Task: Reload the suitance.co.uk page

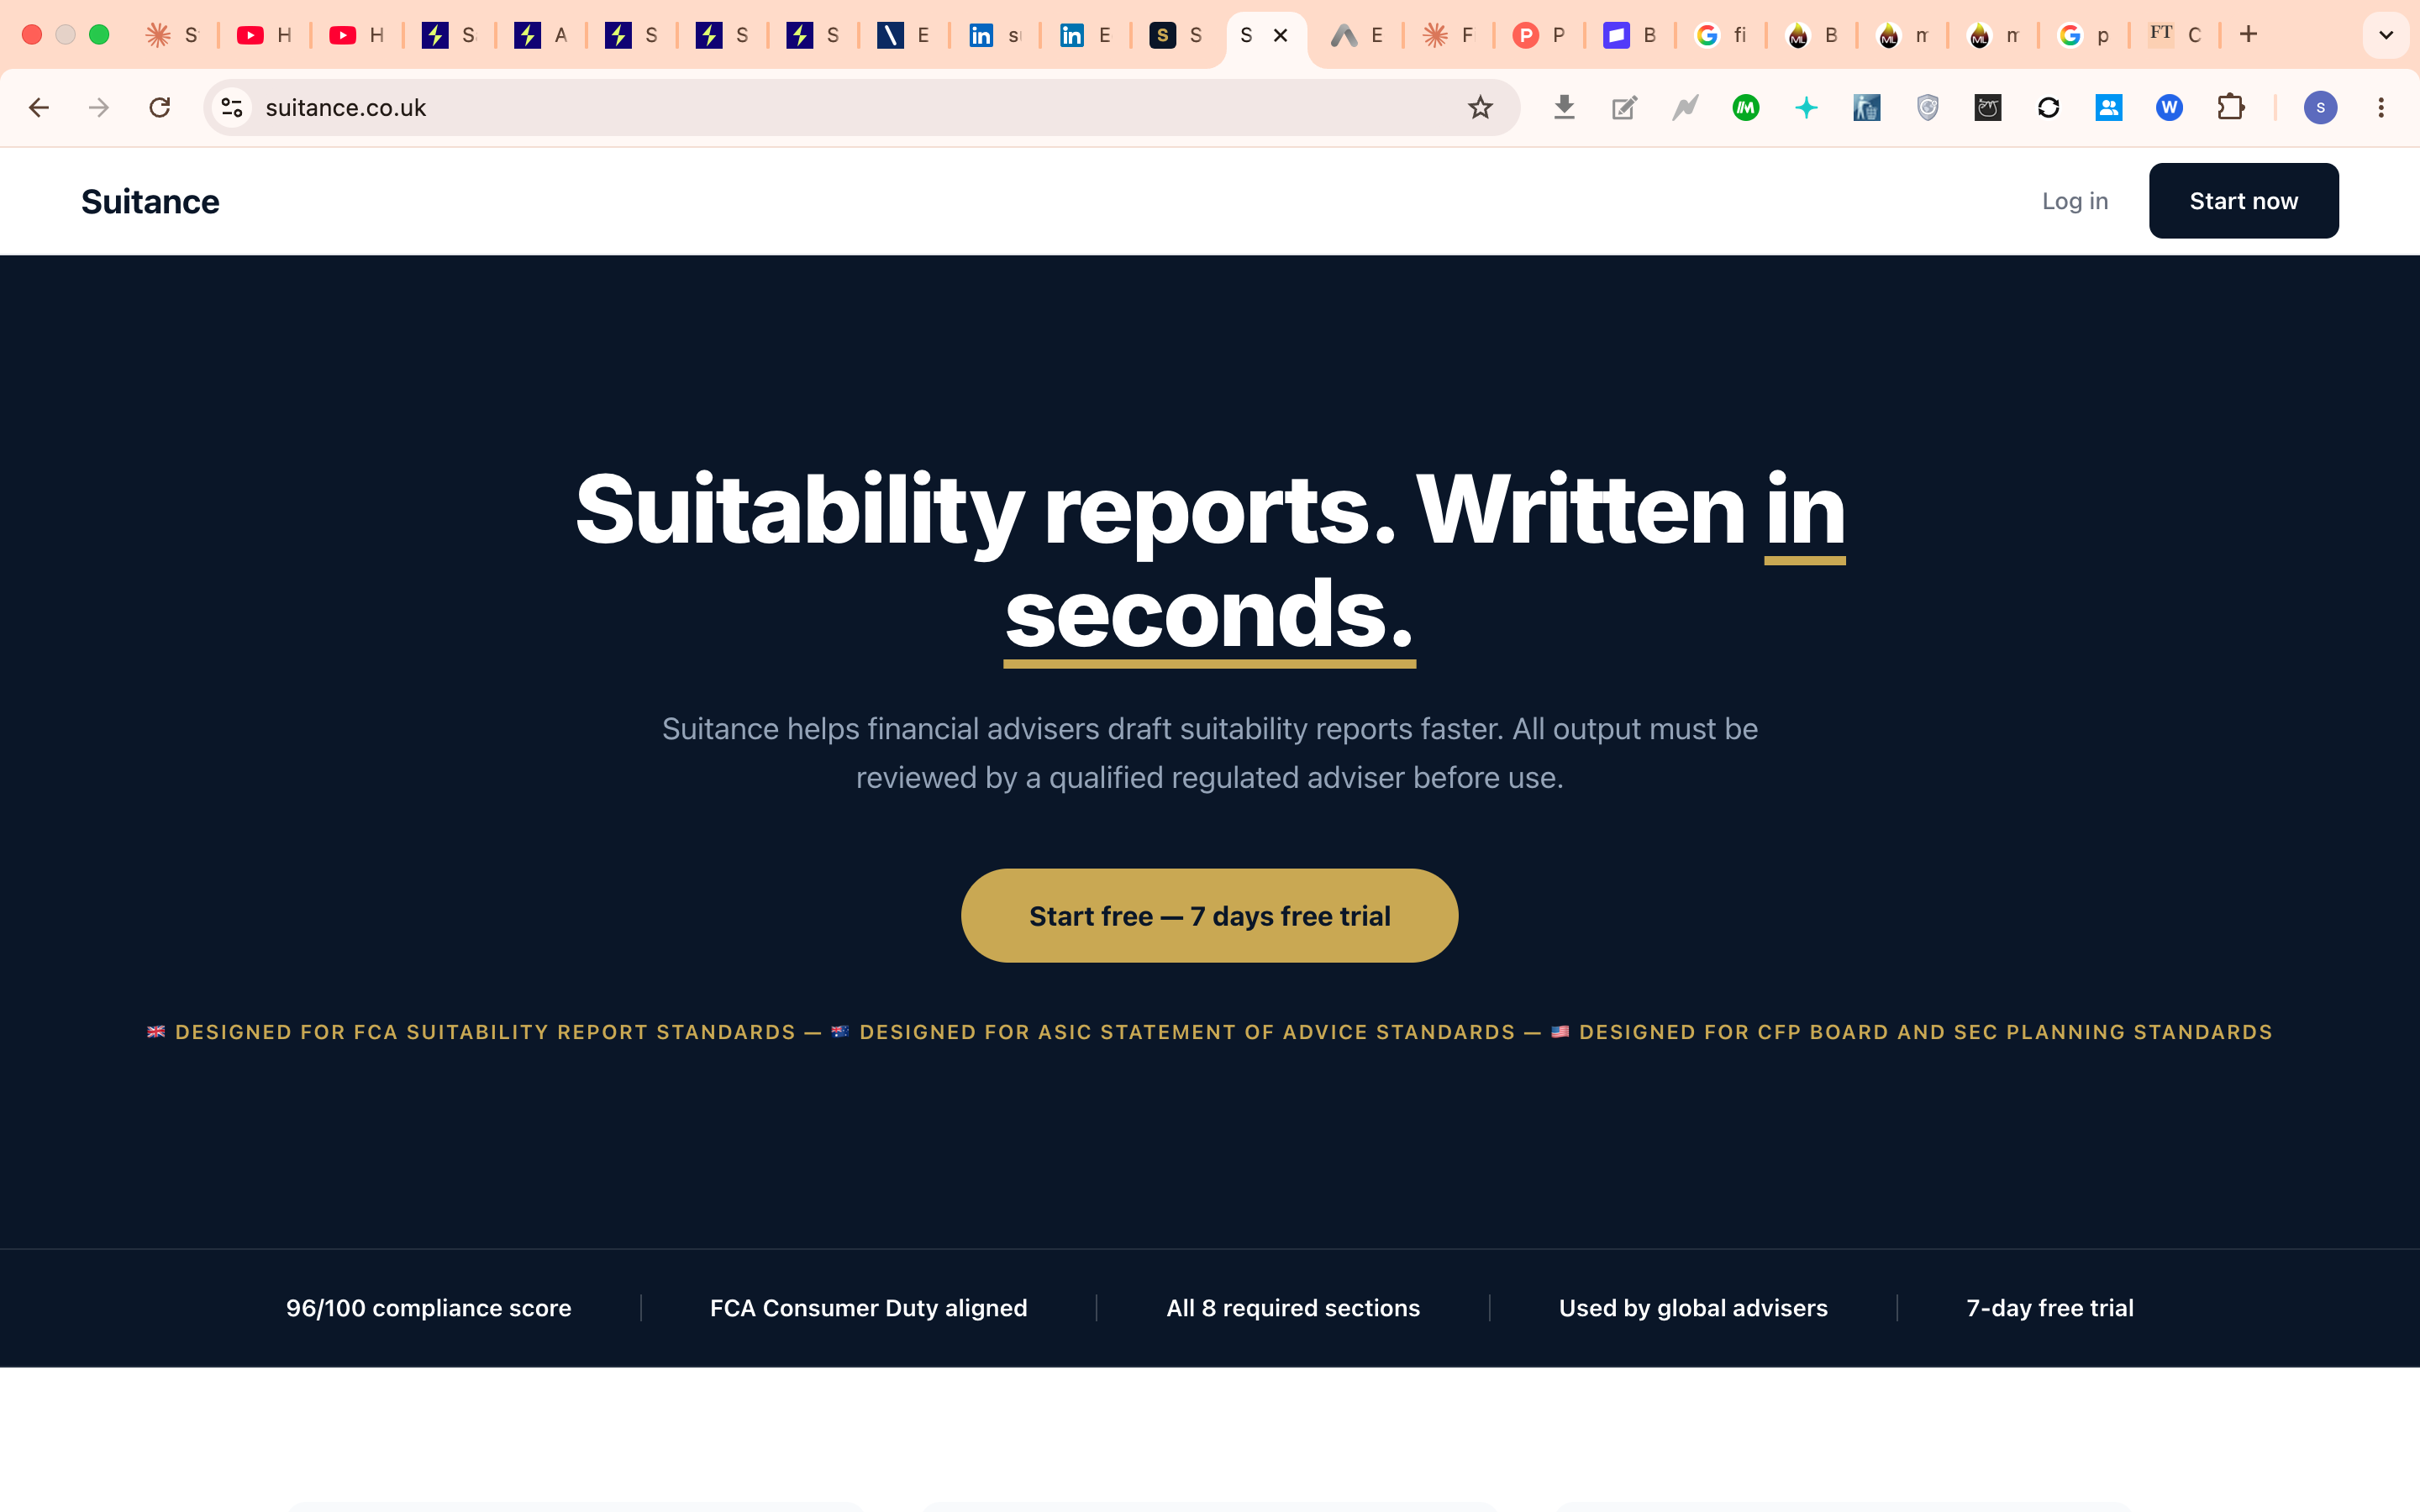Action: [x=159, y=107]
